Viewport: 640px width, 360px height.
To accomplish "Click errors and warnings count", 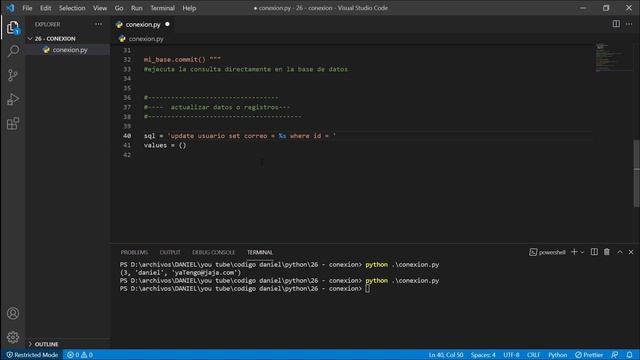I will 80,355.
